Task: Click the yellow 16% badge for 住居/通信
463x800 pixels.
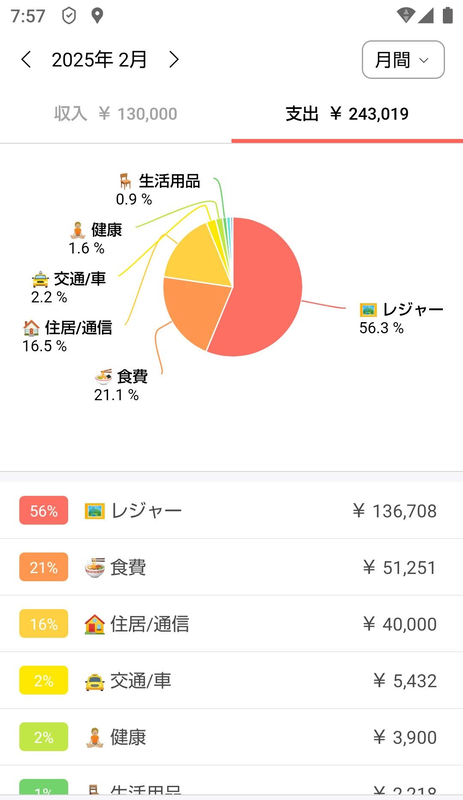Action: pos(43,623)
